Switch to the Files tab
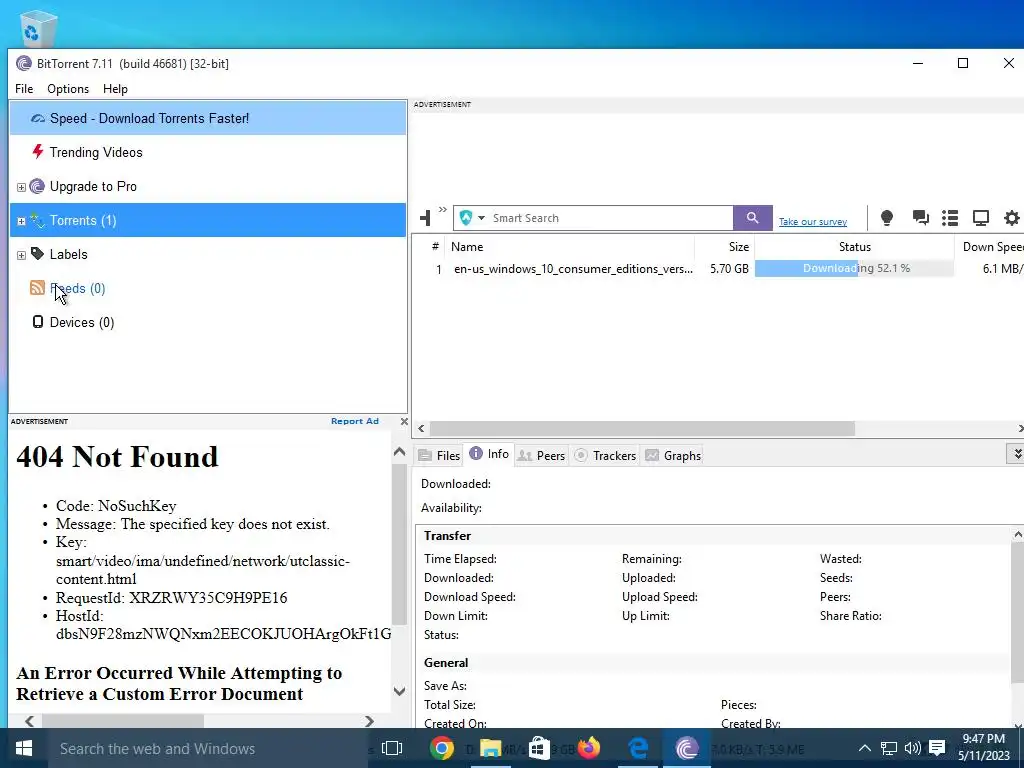 click(439, 455)
